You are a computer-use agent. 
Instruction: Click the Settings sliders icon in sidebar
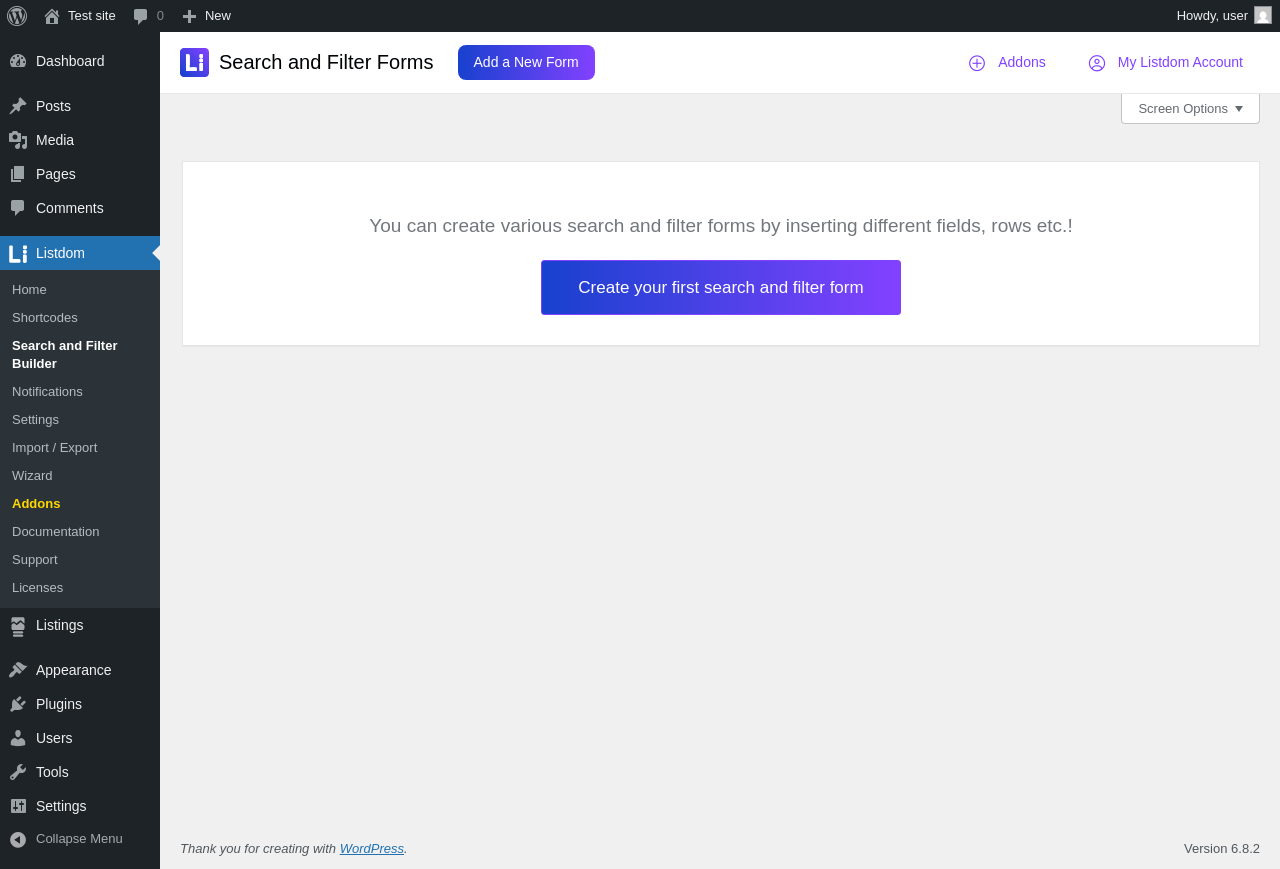[18, 806]
